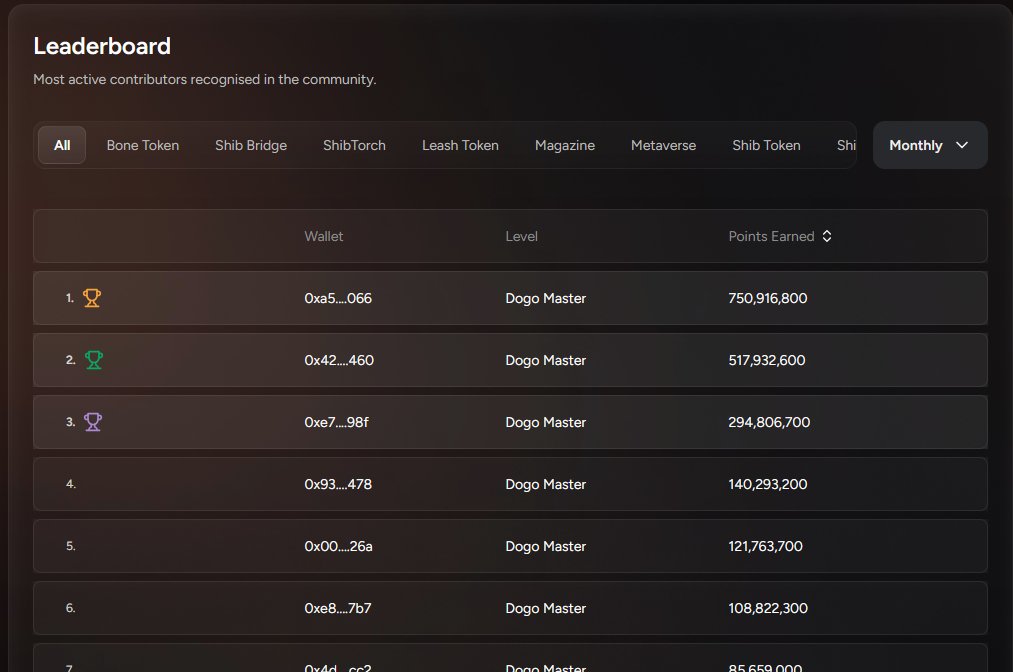Screen dimensions: 1013x672
Task: Click points value 517,932,600
Action: point(767,361)
